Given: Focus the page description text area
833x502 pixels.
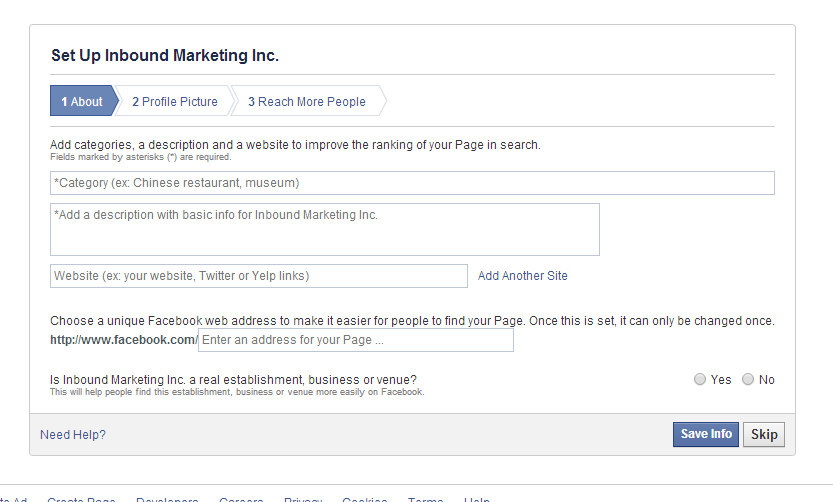Looking at the screenshot, I should coord(325,229).
